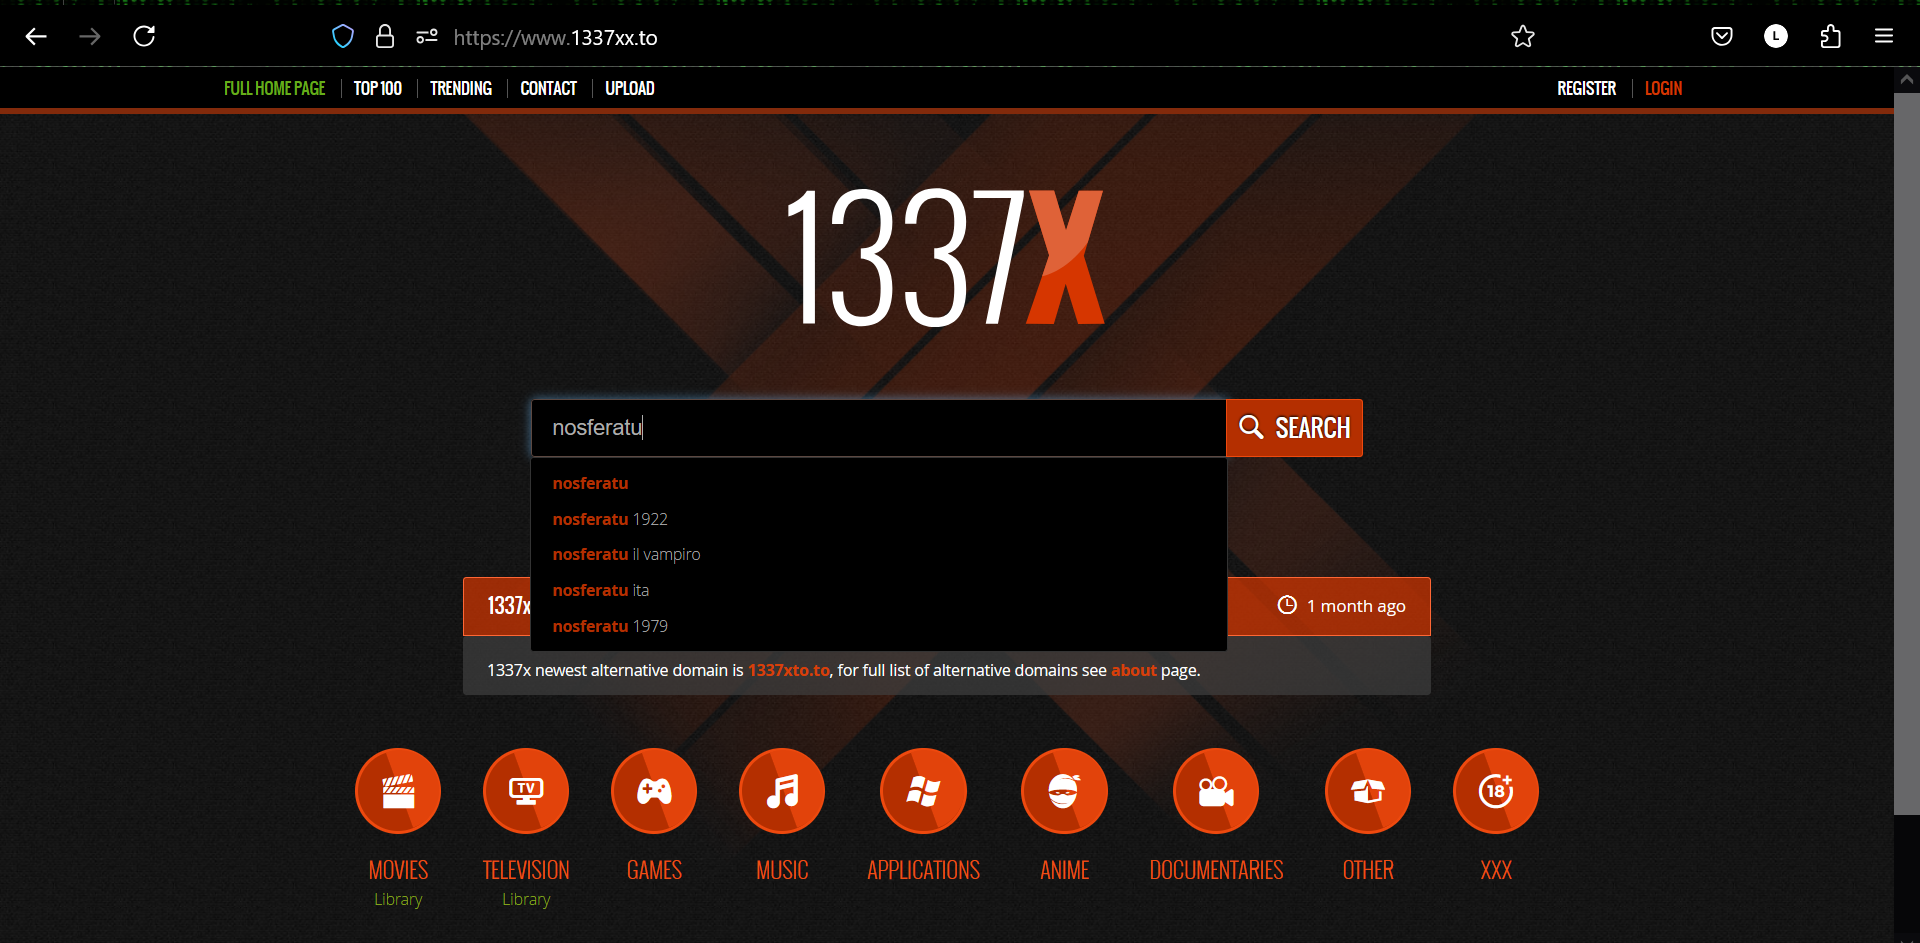Open the Trending menu item
The height and width of the screenshot is (943, 1920).
pos(461,89)
